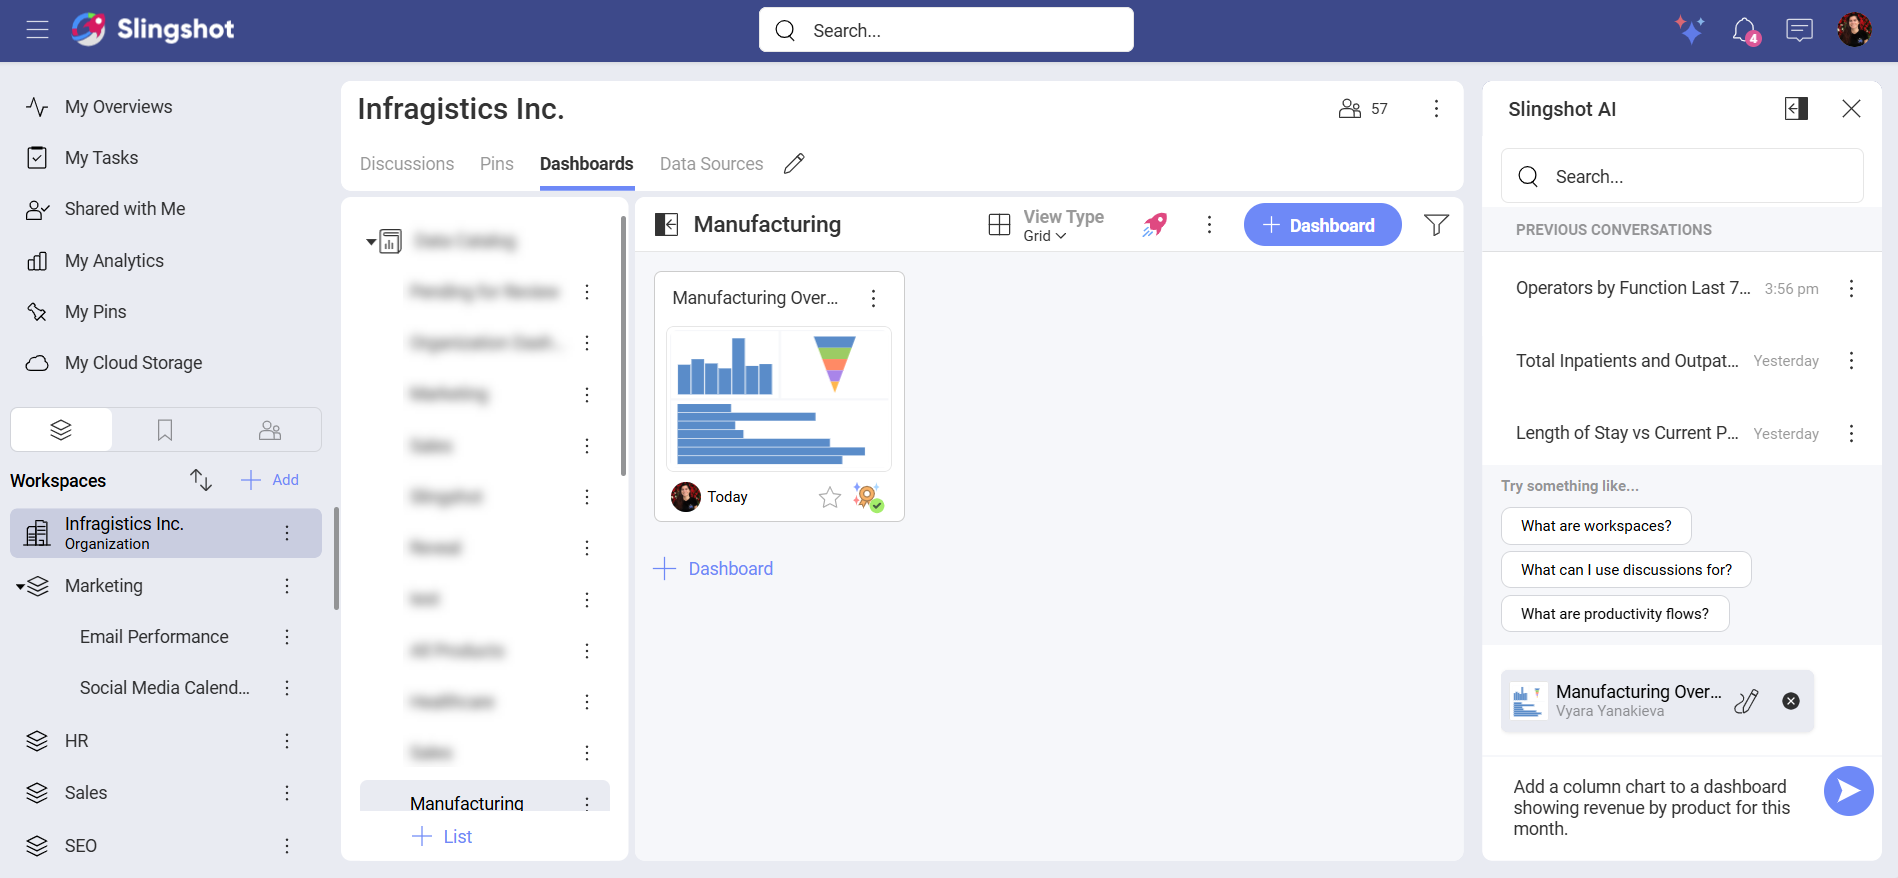Close the Slingshot AI panel
1898x878 pixels.
[1851, 109]
